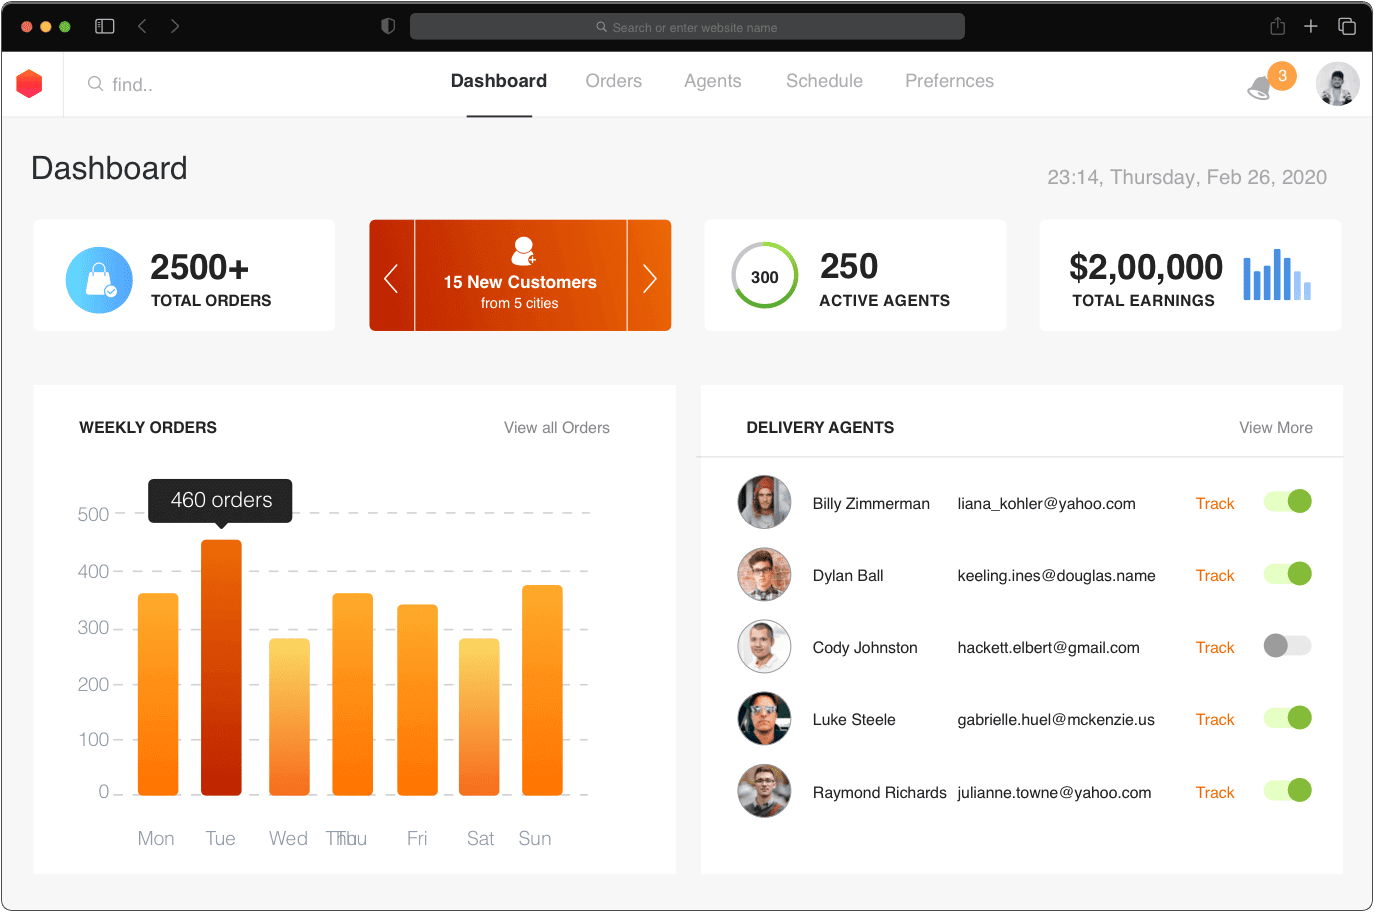Click the total earnings bar chart icon
The height and width of the screenshot is (912, 1374).
(1276, 275)
